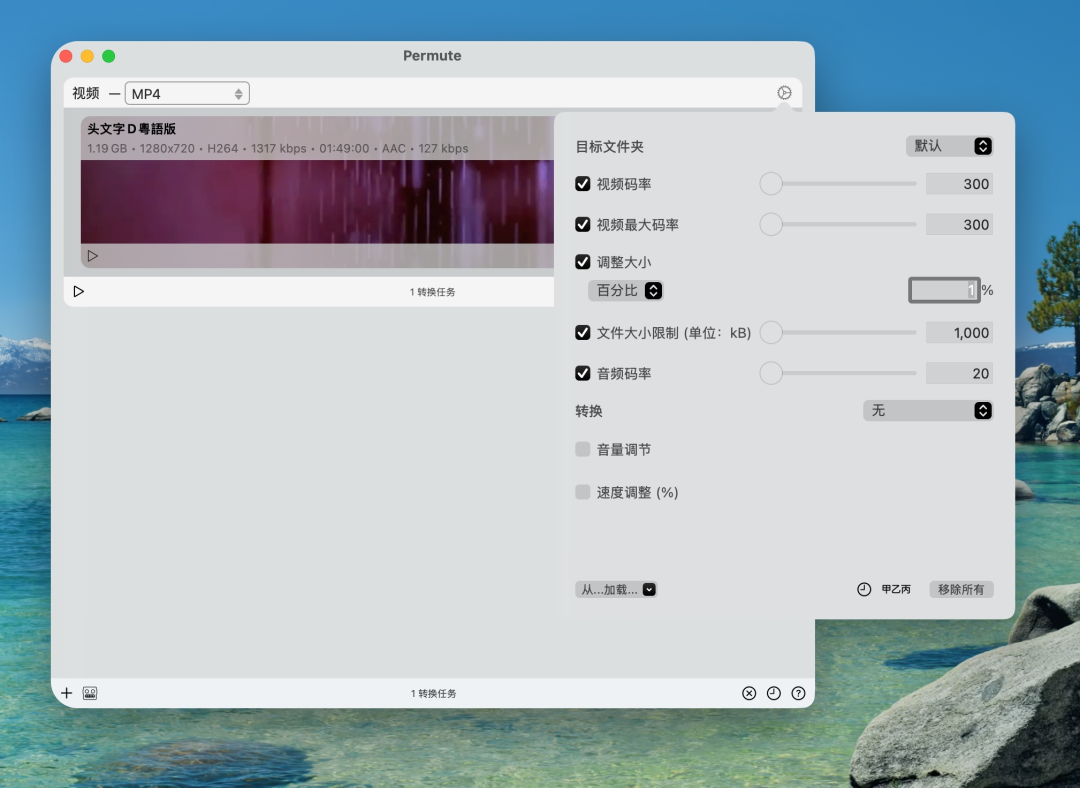Viewport: 1080px width, 788px height.
Task: Open the help question mark icon
Action: 797,692
